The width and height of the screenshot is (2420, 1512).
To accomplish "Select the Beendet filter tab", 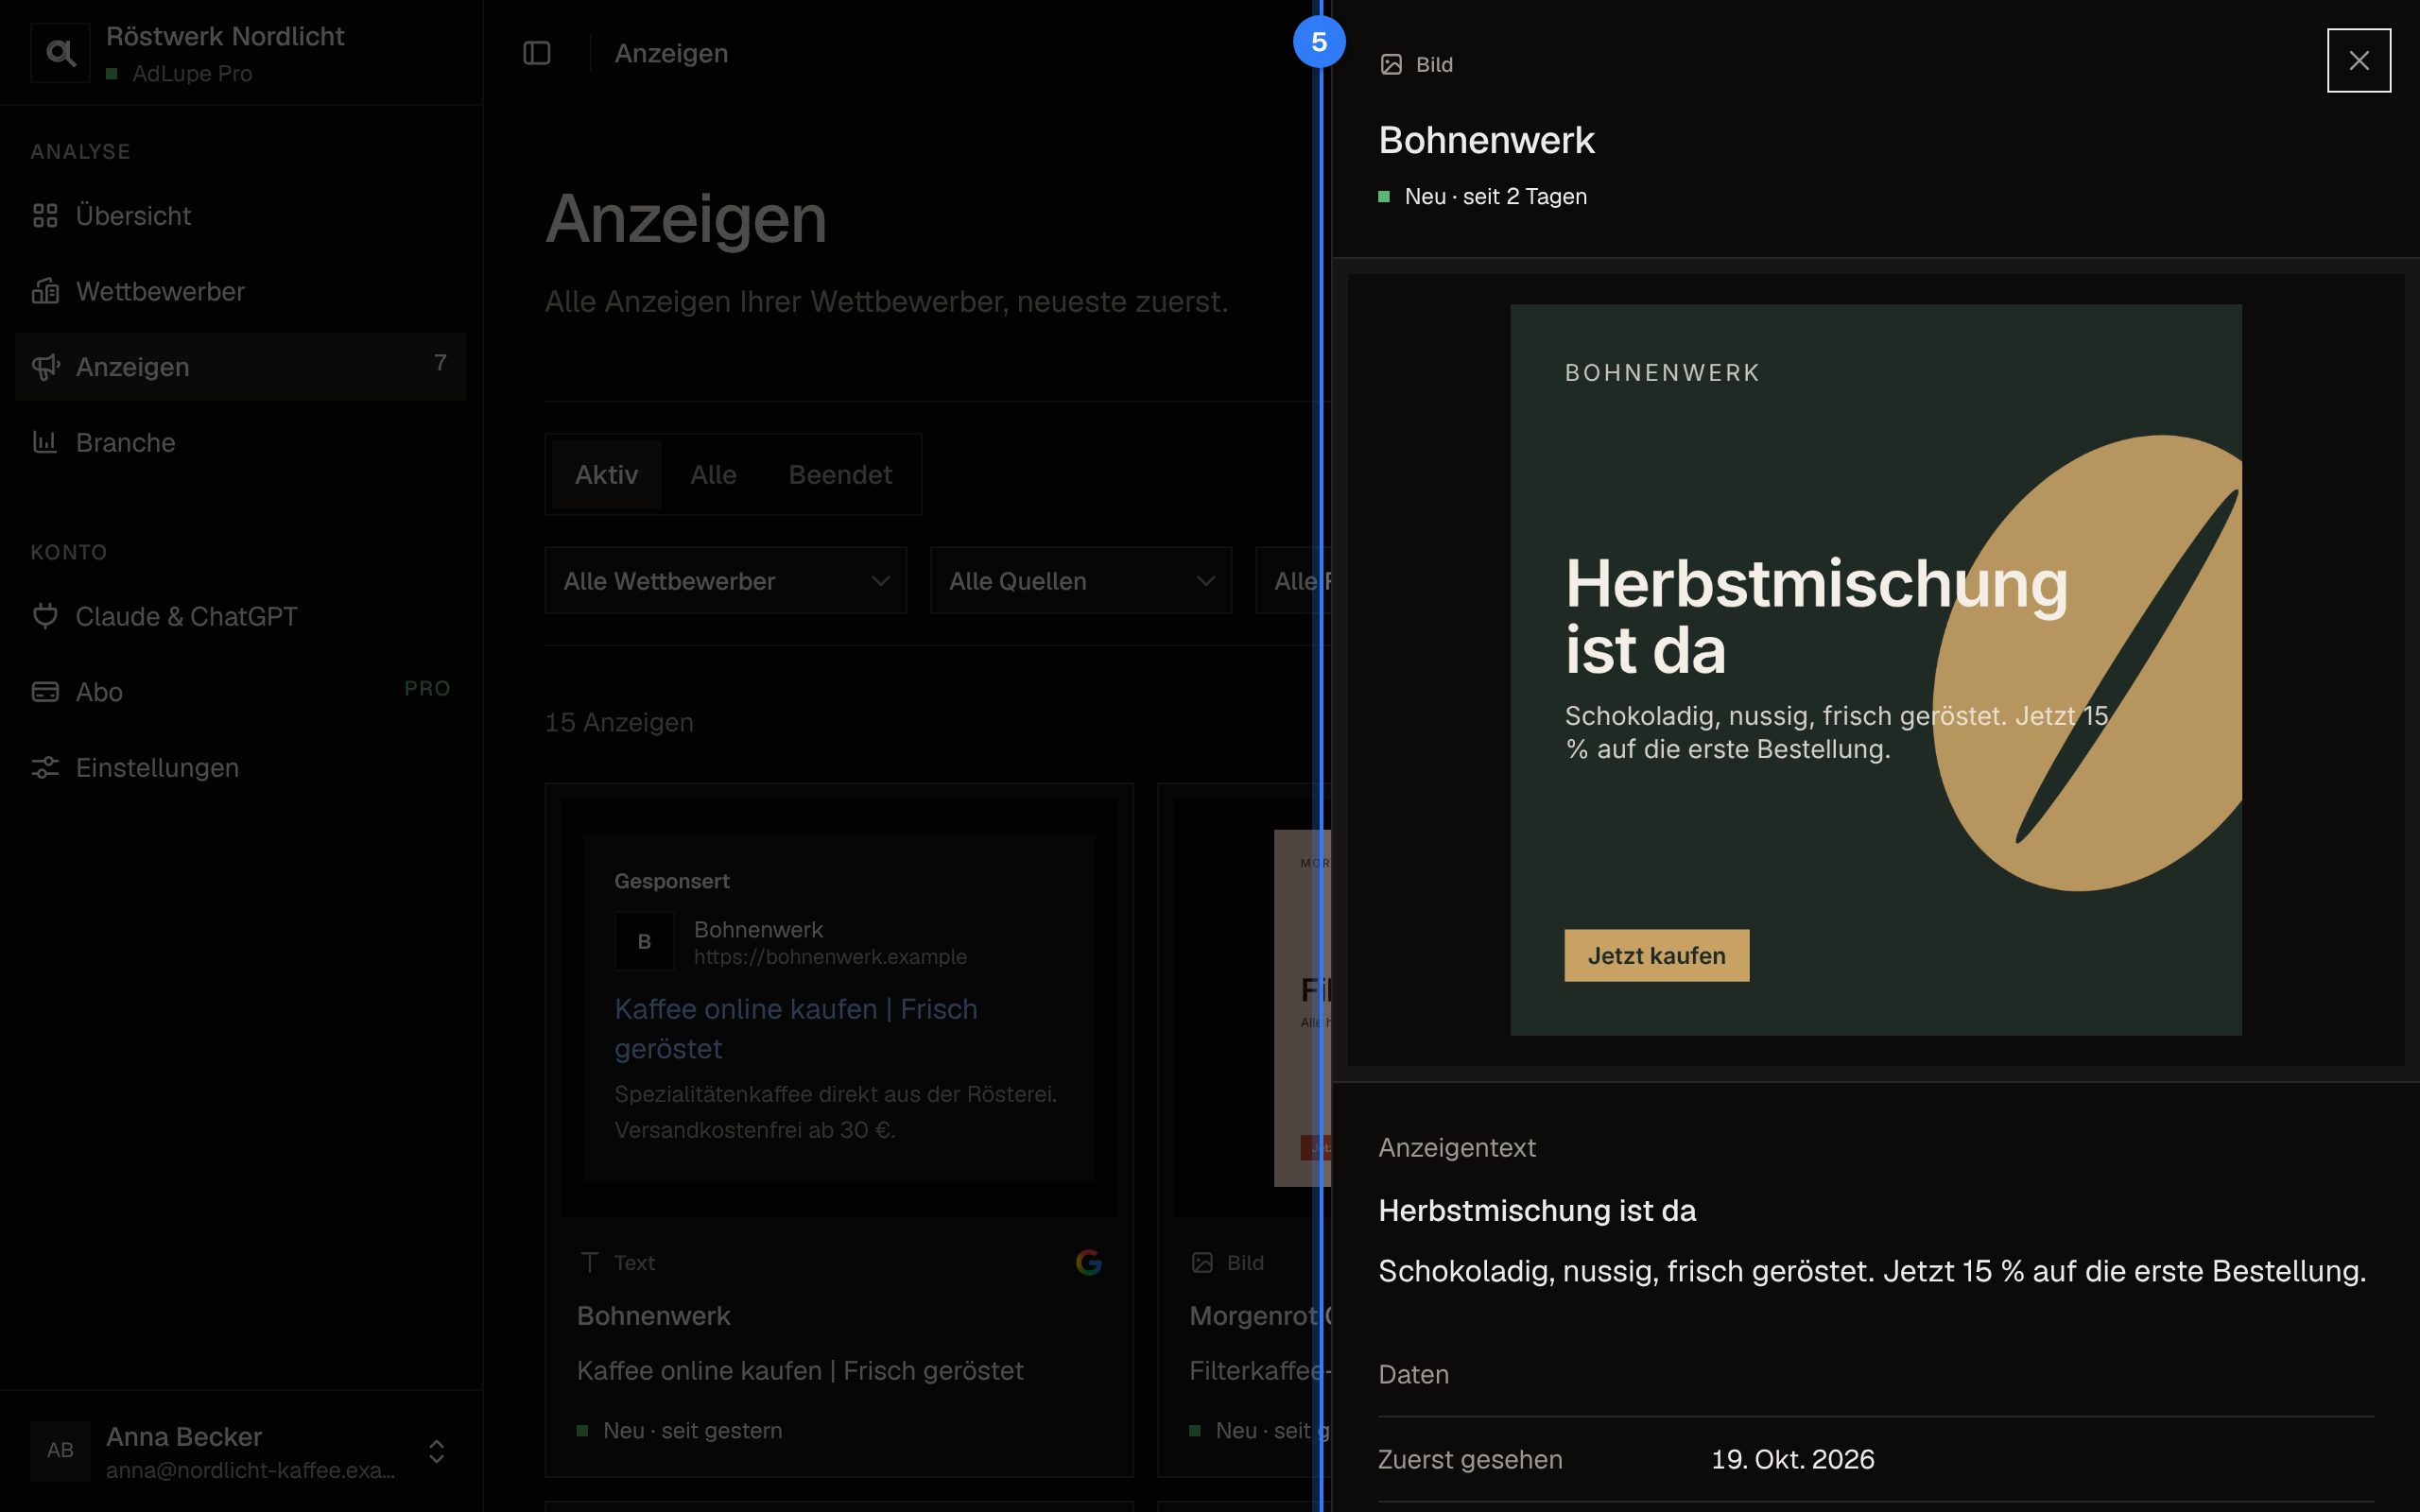I will click(x=840, y=475).
